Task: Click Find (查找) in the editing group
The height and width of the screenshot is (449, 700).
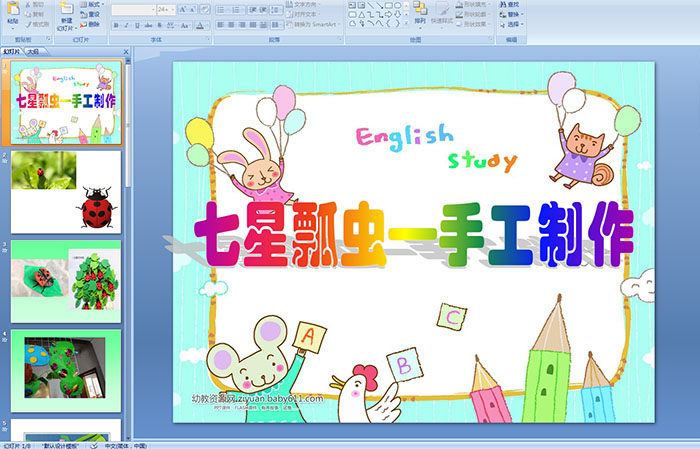Action: (x=510, y=4)
